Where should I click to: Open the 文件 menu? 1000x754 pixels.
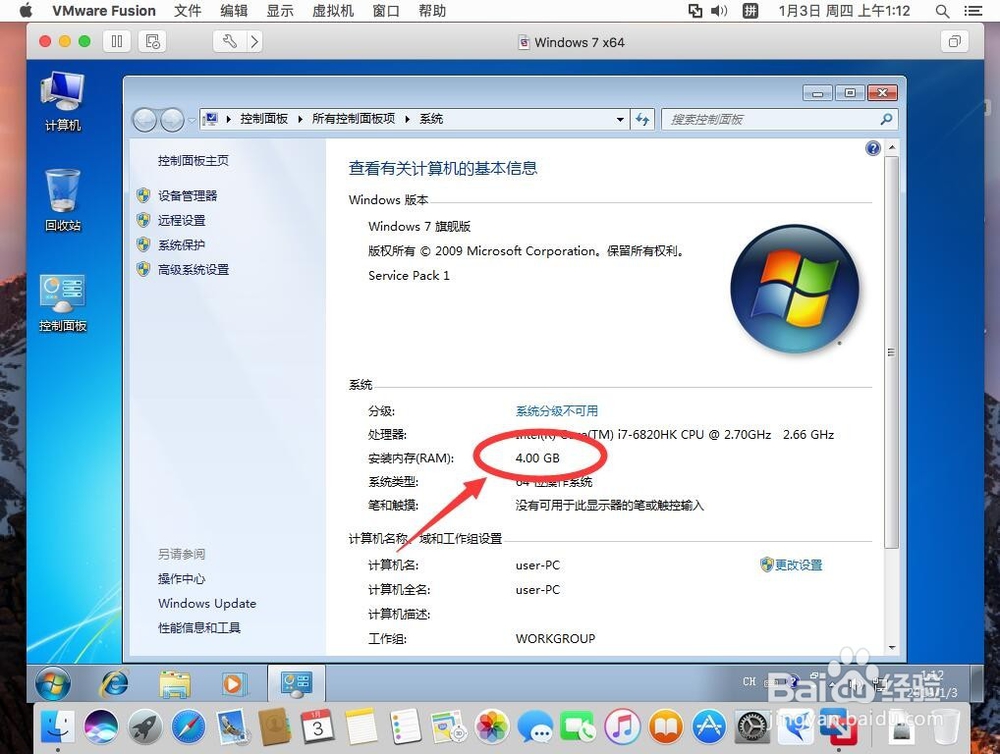click(188, 11)
